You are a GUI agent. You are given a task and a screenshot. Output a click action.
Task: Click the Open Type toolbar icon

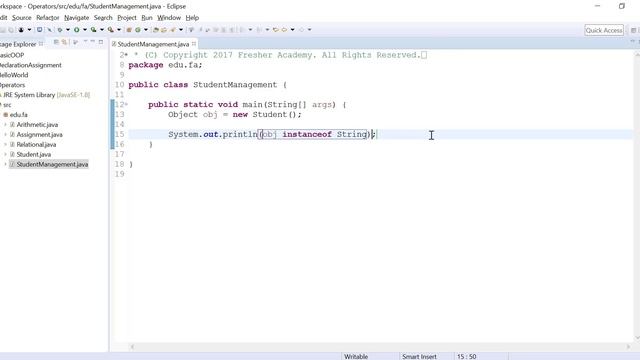(155, 30)
